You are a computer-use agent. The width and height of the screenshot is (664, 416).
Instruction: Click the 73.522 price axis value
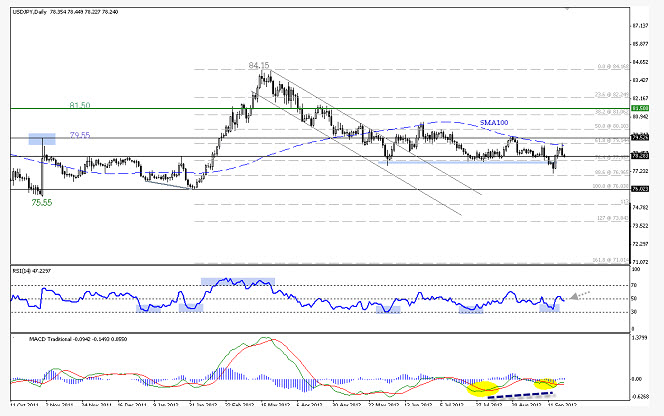pyautogui.click(x=640, y=225)
